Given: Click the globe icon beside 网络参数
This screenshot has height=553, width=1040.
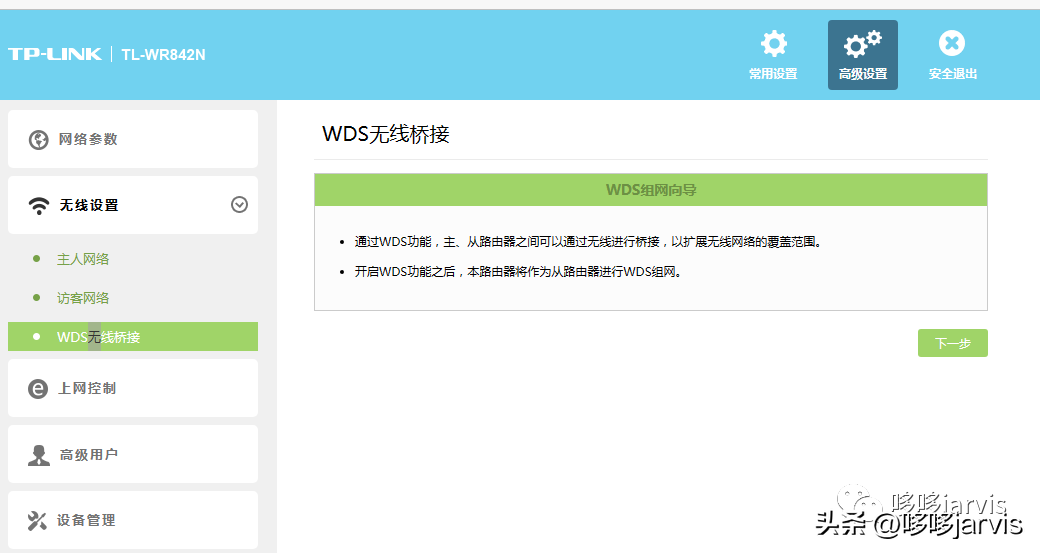Looking at the screenshot, I should (38, 140).
